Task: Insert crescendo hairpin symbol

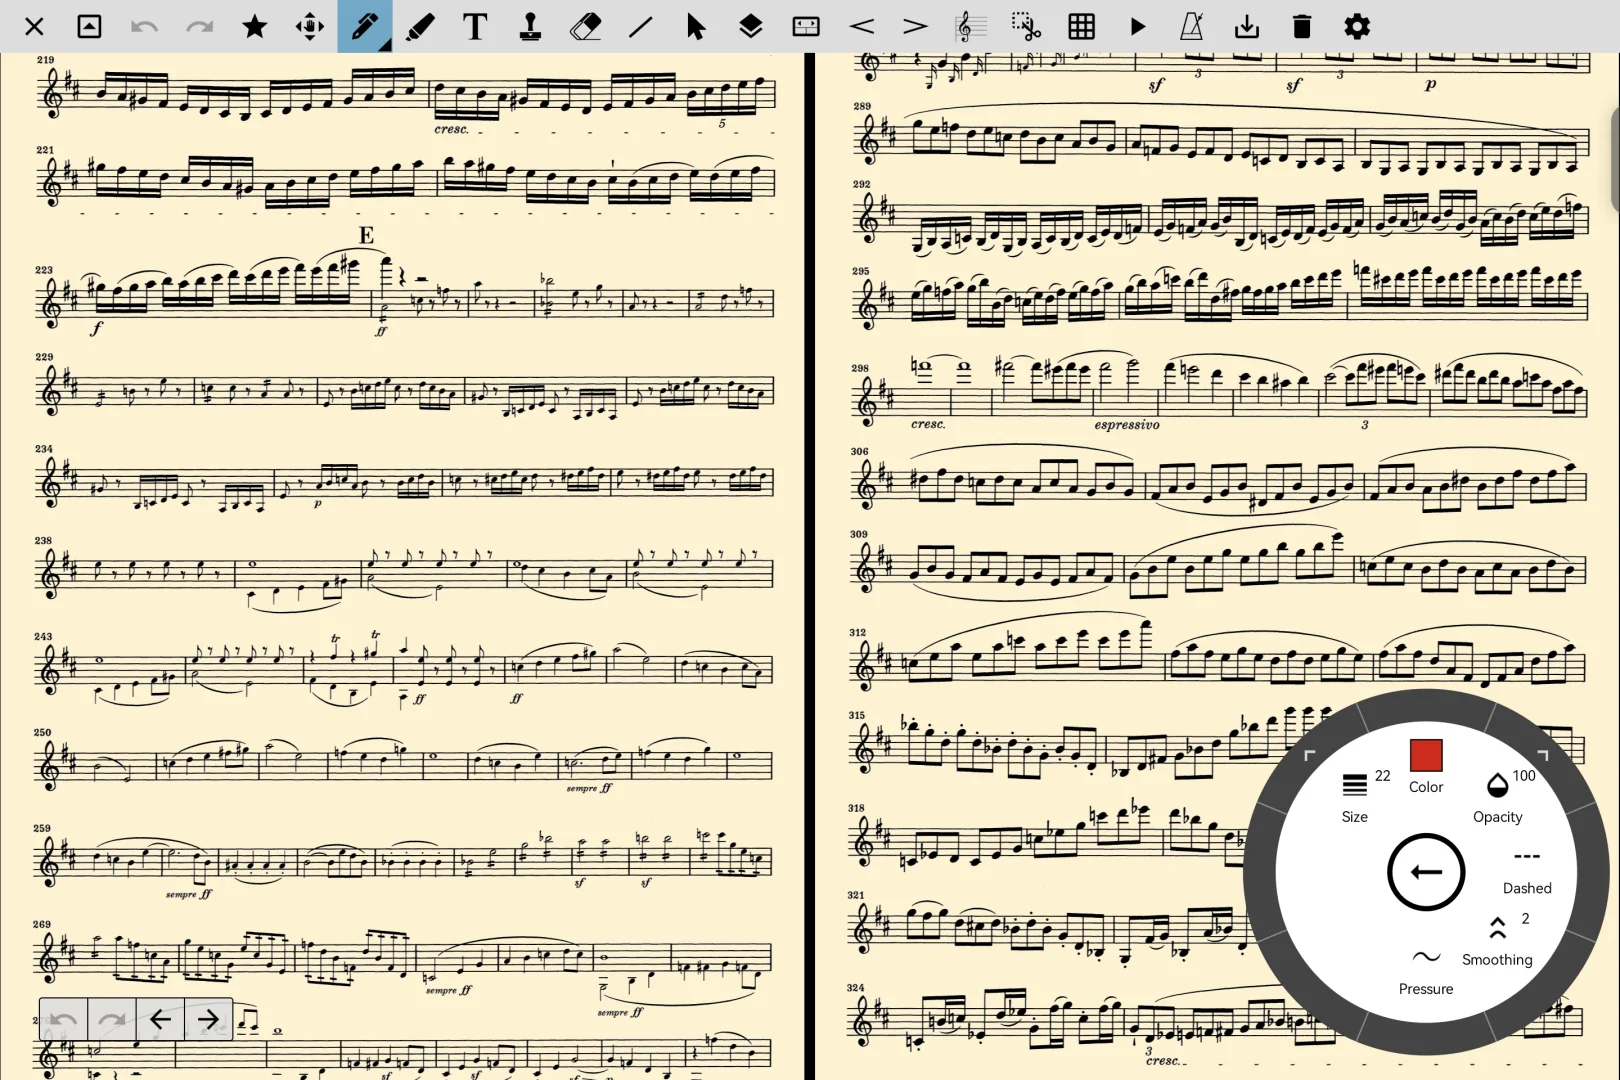Action: (861, 27)
